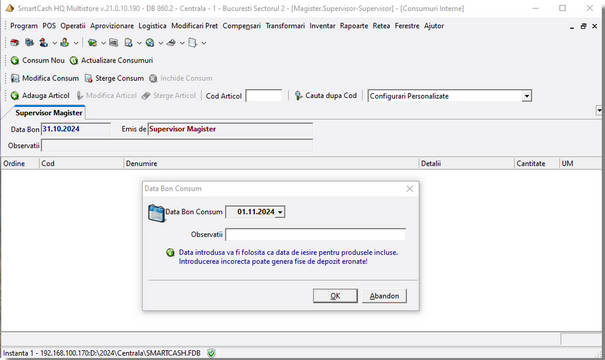
Task: Click the globe toolbar icon
Action: click(150, 43)
